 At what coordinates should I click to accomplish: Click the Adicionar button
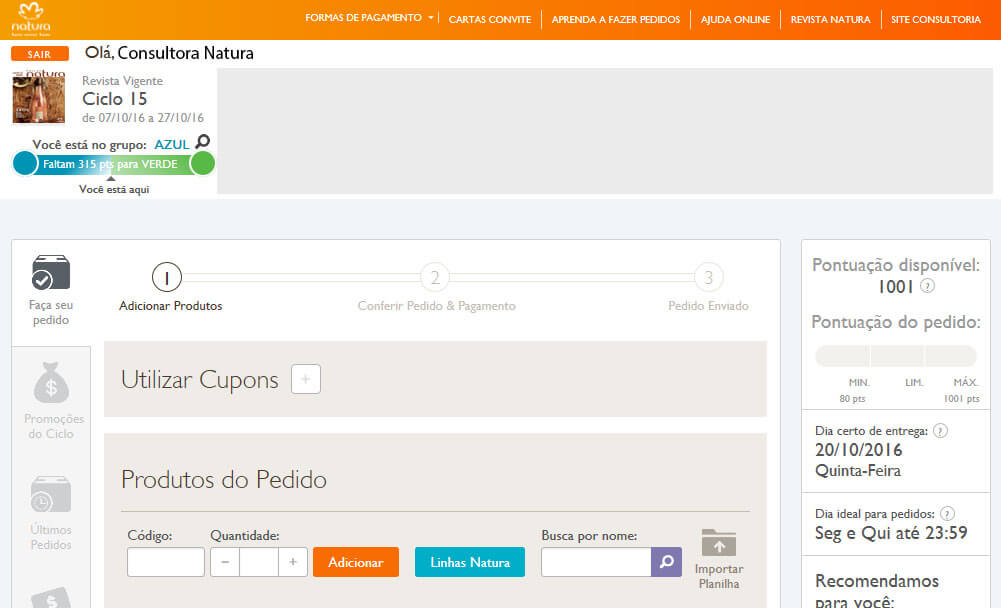356,562
